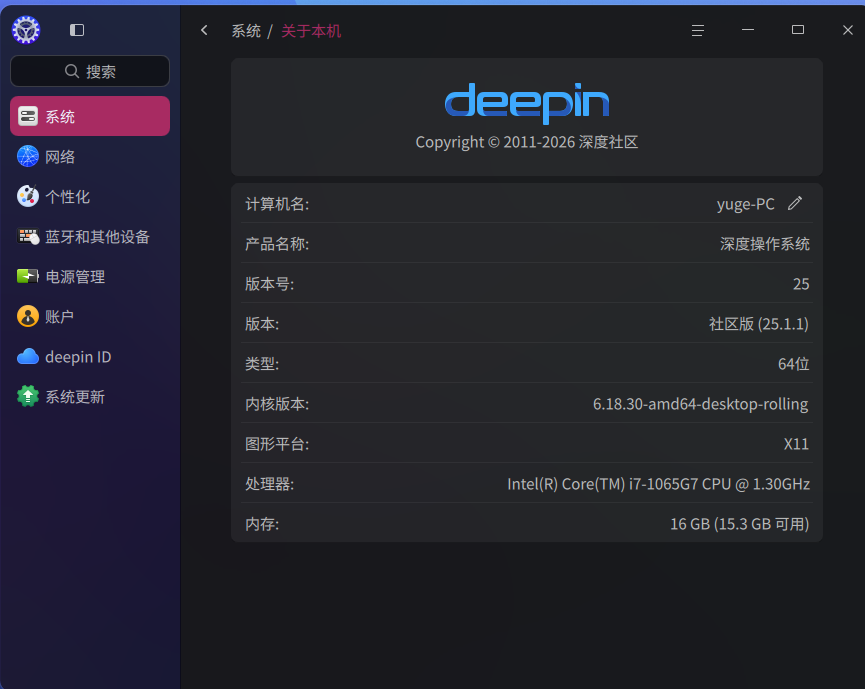The image size is (865, 689).
Task: Click the 网络 globe icon
Action: [28, 157]
